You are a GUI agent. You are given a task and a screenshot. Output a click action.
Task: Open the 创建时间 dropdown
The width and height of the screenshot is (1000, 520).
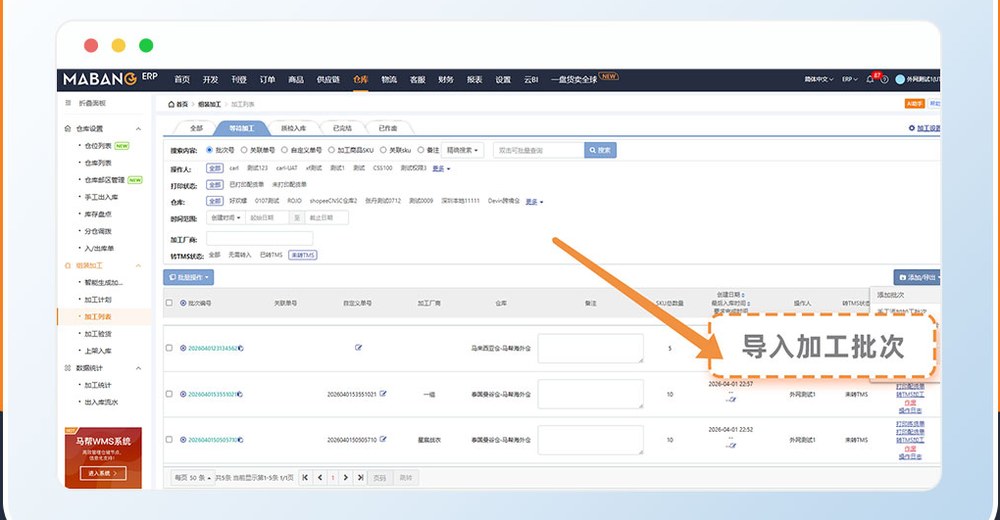pos(226,218)
